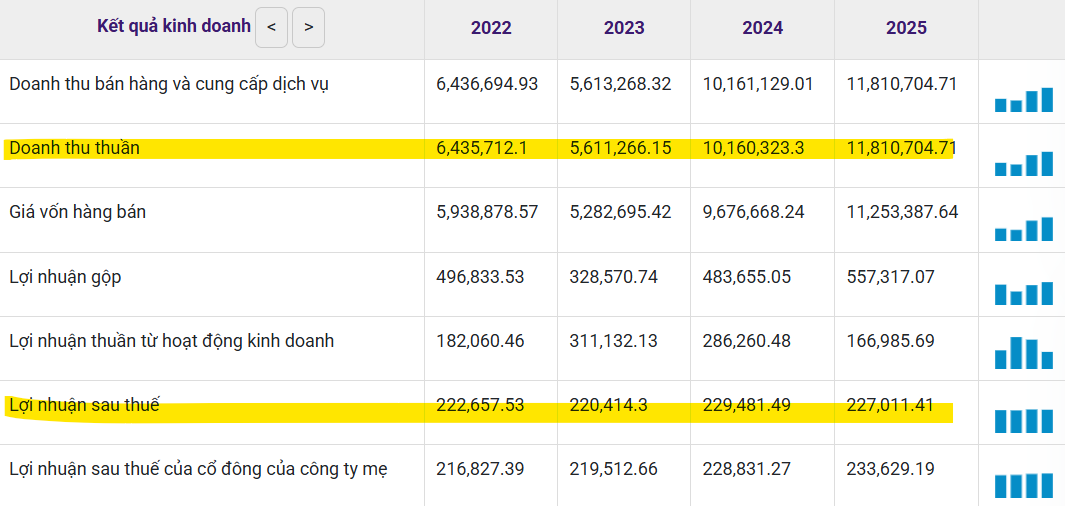Open the bar chart for Lợi nhuận gộp row

(1024, 293)
